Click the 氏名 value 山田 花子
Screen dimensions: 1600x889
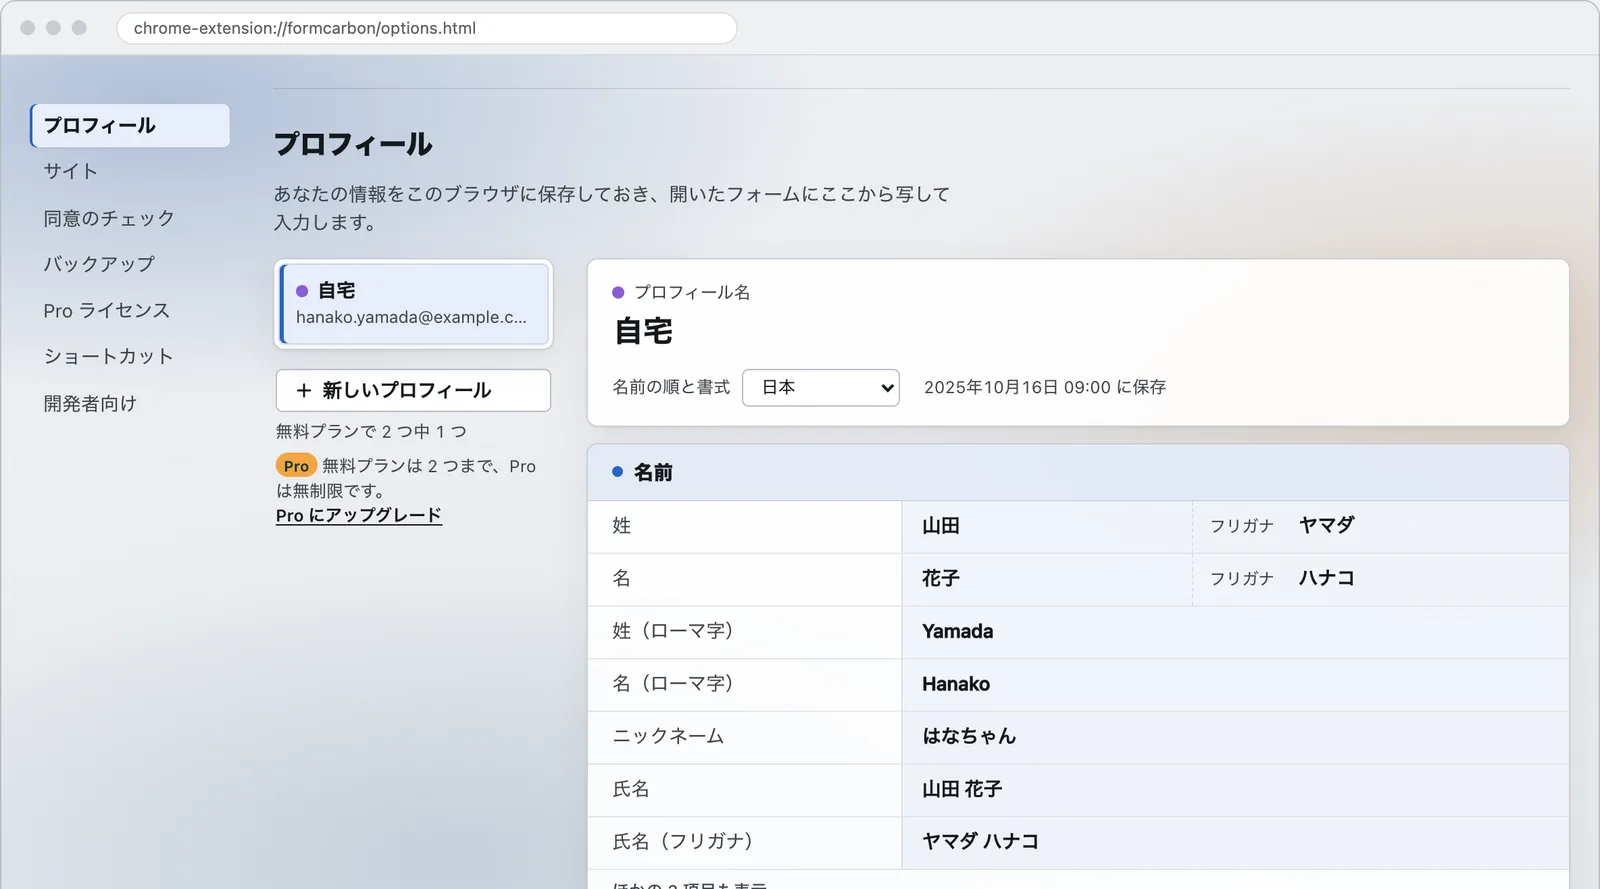pyautogui.click(x=962, y=790)
